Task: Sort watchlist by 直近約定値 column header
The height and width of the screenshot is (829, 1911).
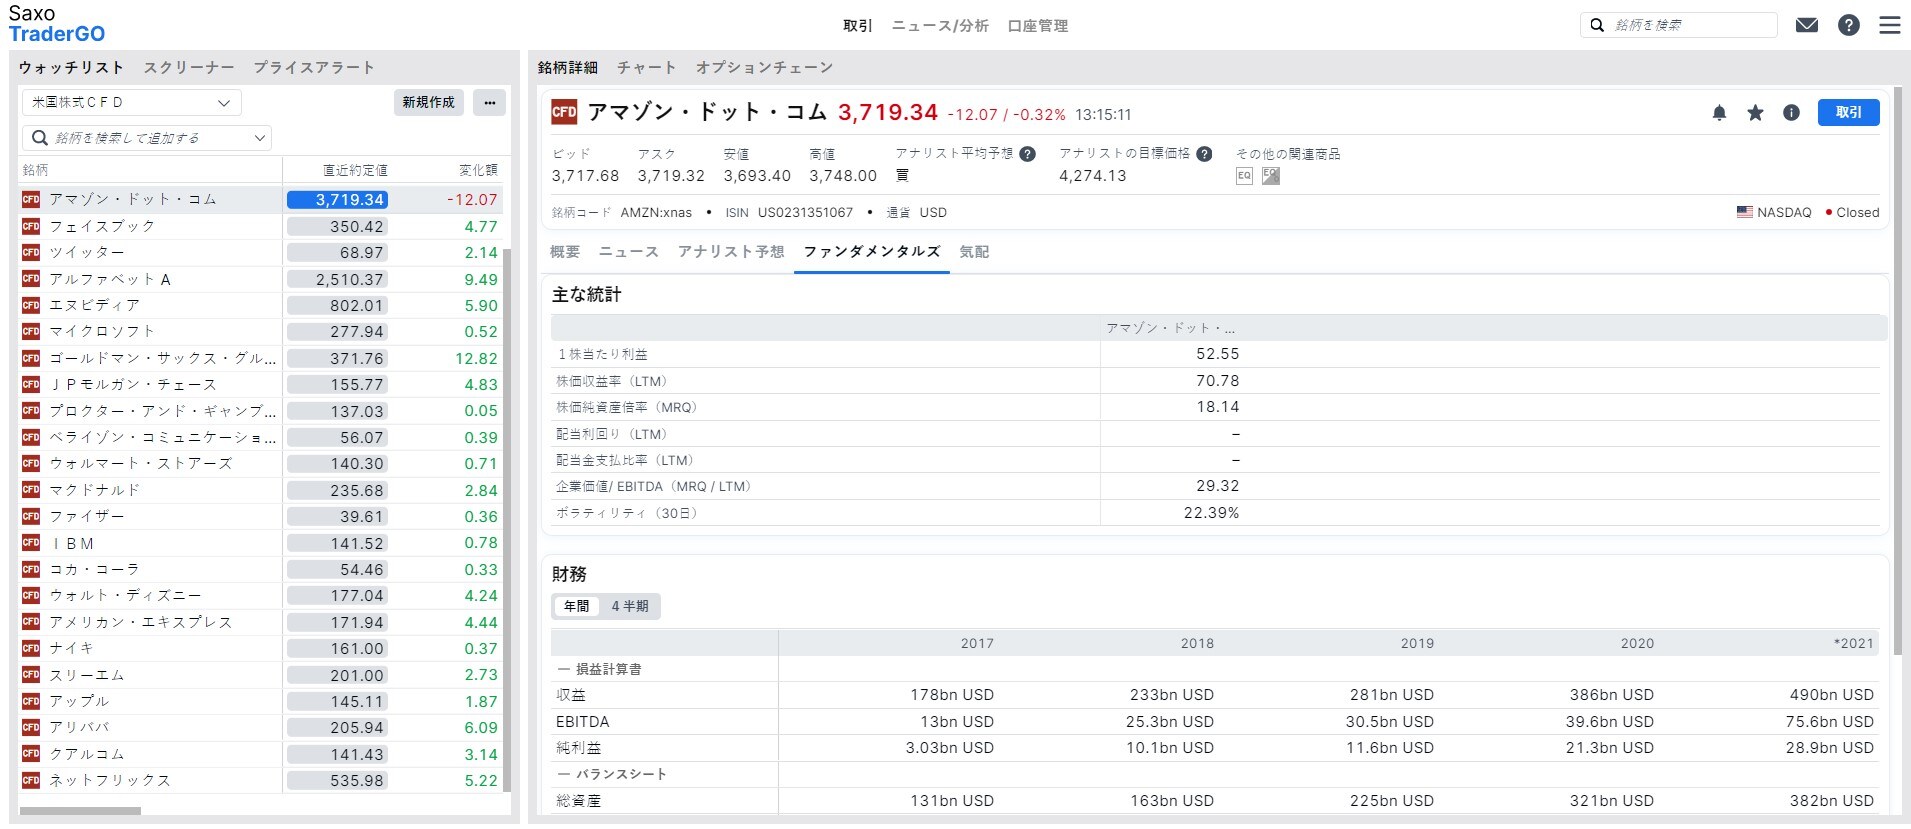Action: 355,170
